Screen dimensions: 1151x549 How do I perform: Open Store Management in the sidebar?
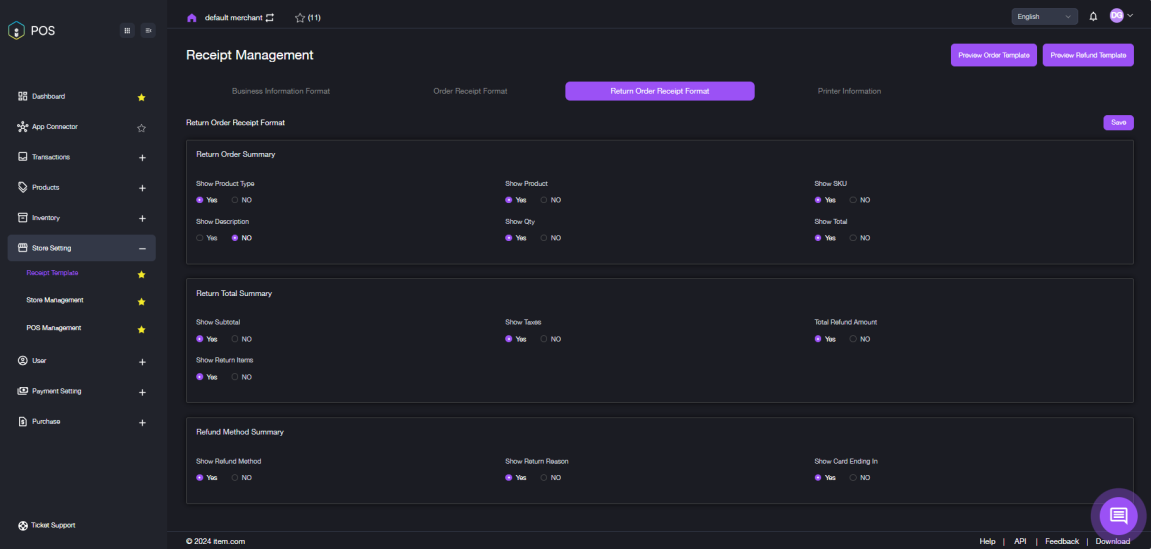coord(55,300)
